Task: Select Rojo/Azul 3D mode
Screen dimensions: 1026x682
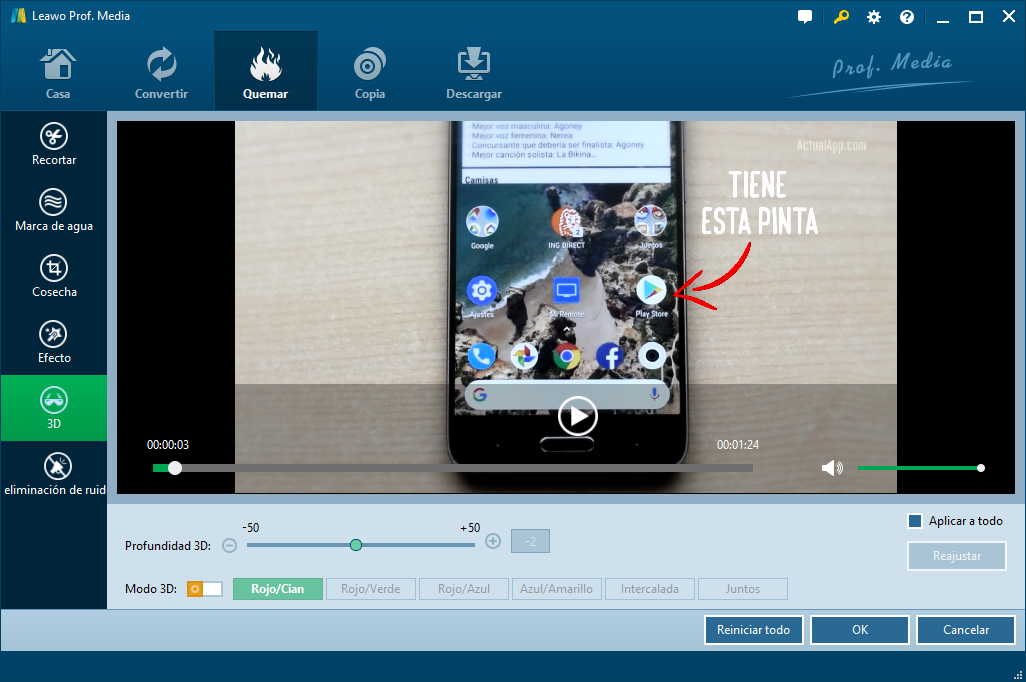Action: point(464,589)
